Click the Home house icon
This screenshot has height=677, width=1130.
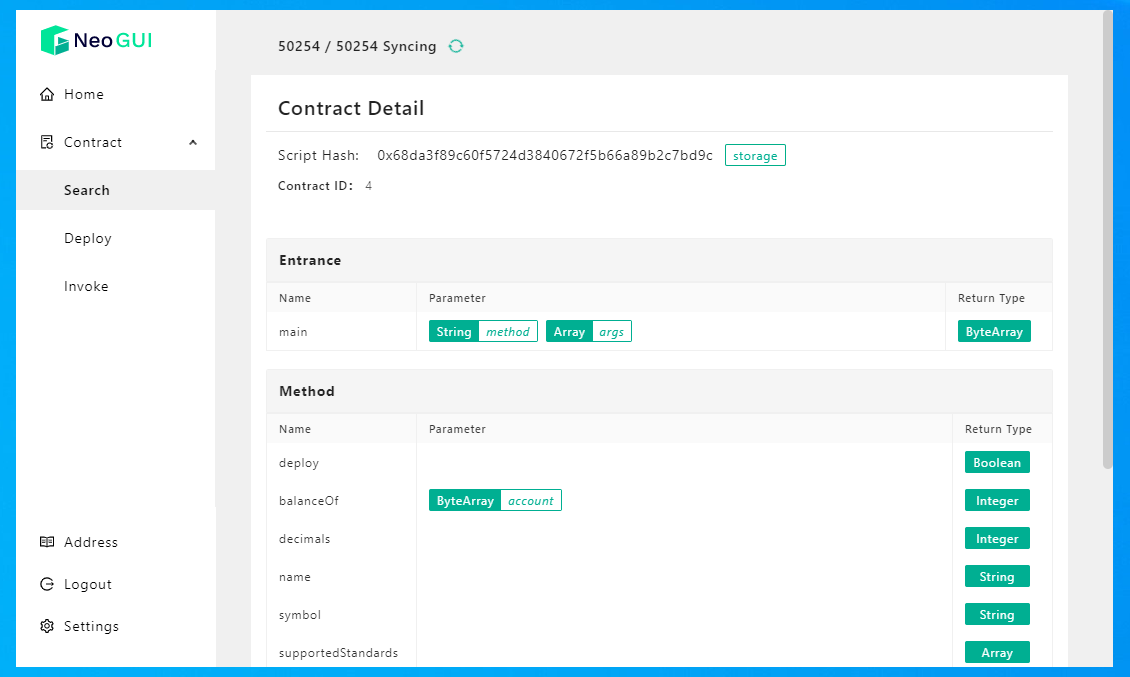click(x=47, y=95)
